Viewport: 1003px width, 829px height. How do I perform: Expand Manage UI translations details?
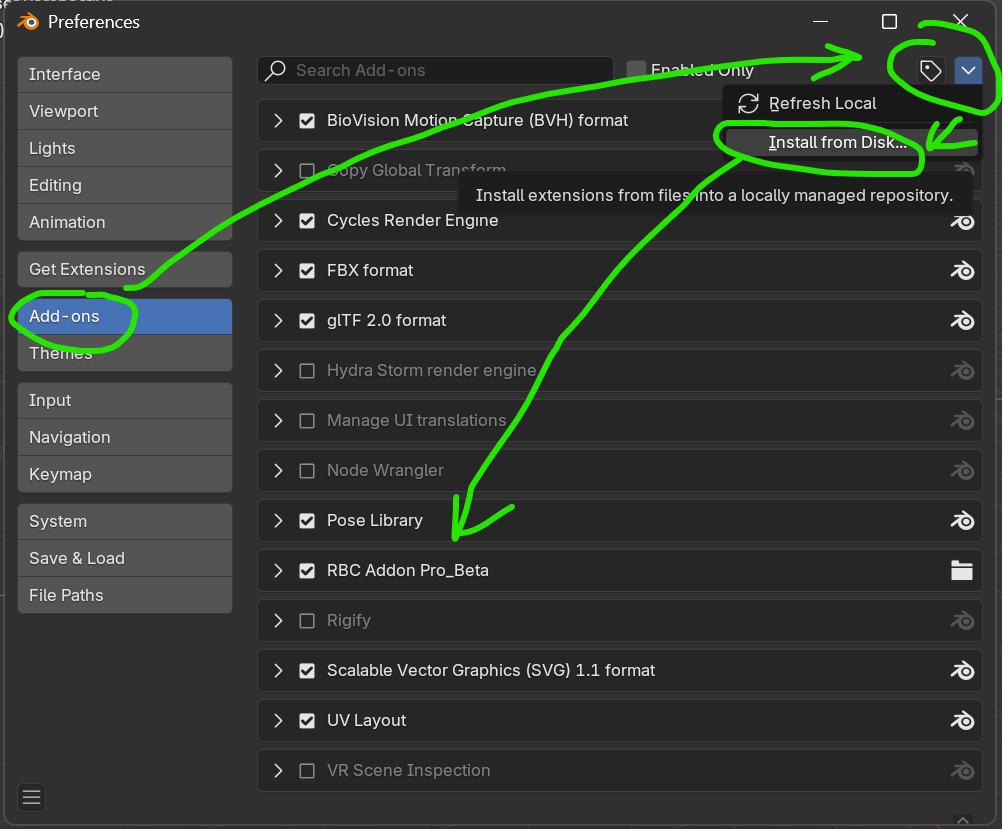(x=278, y=421)
